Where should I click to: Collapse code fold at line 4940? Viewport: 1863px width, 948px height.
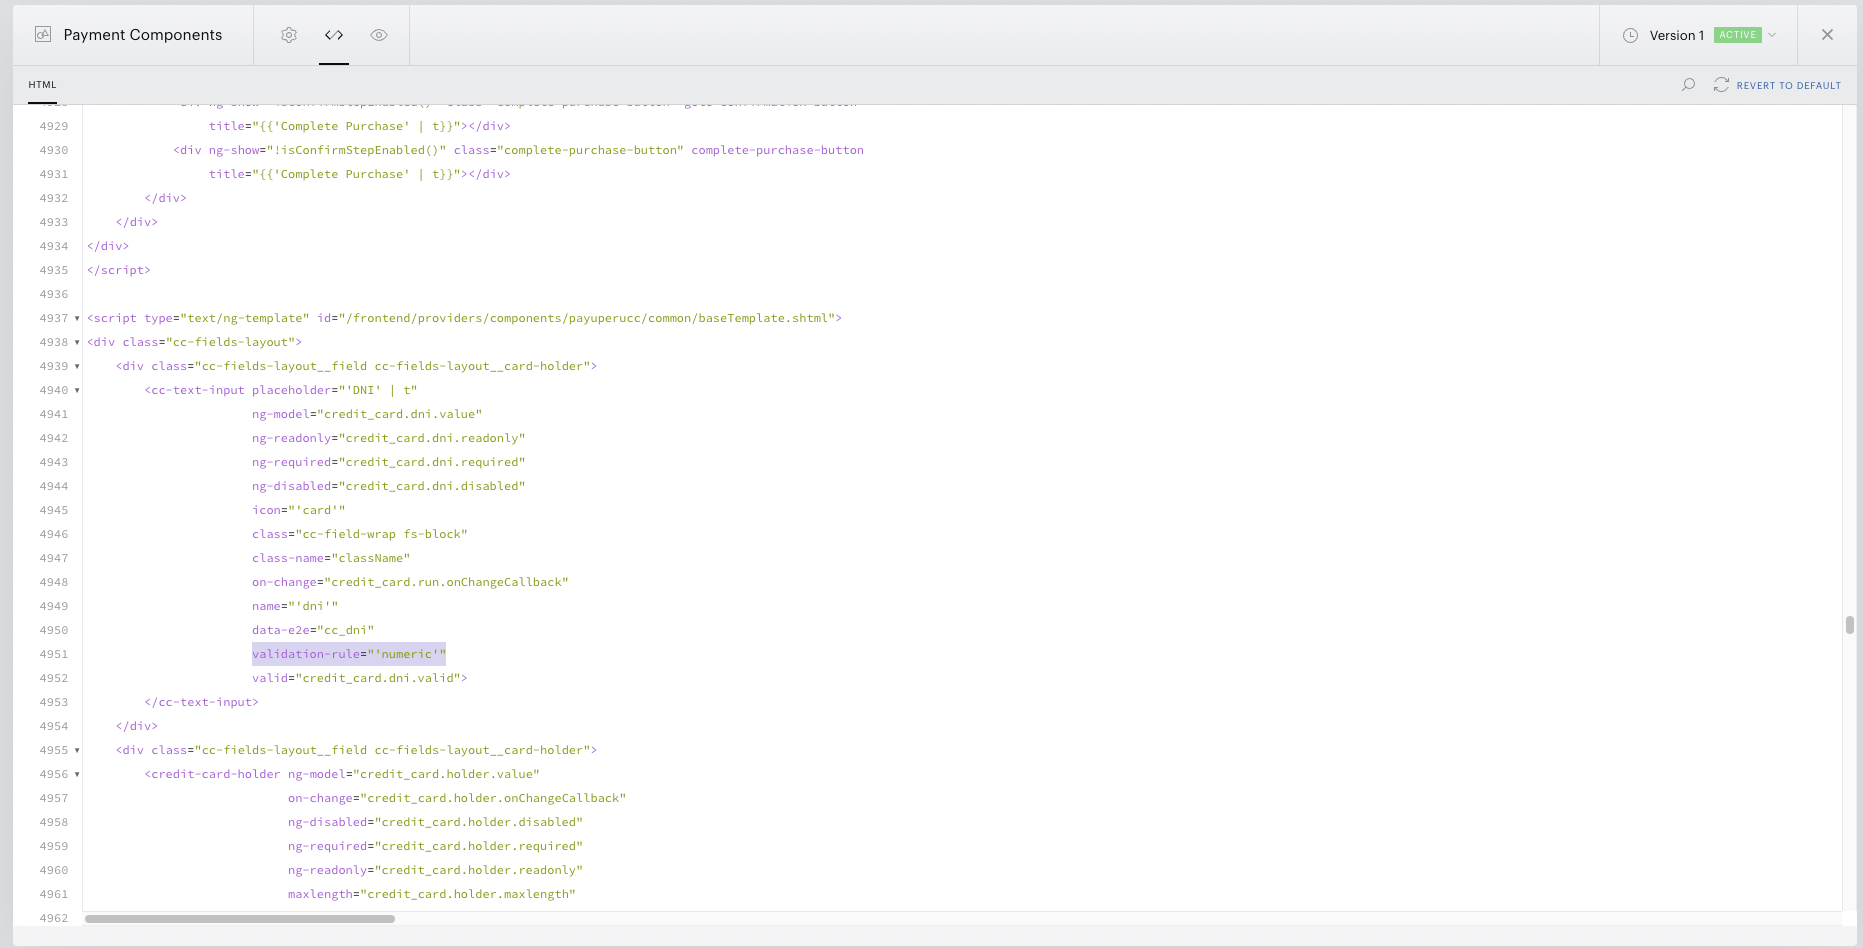pyautogui.click(x=77, y=390)
